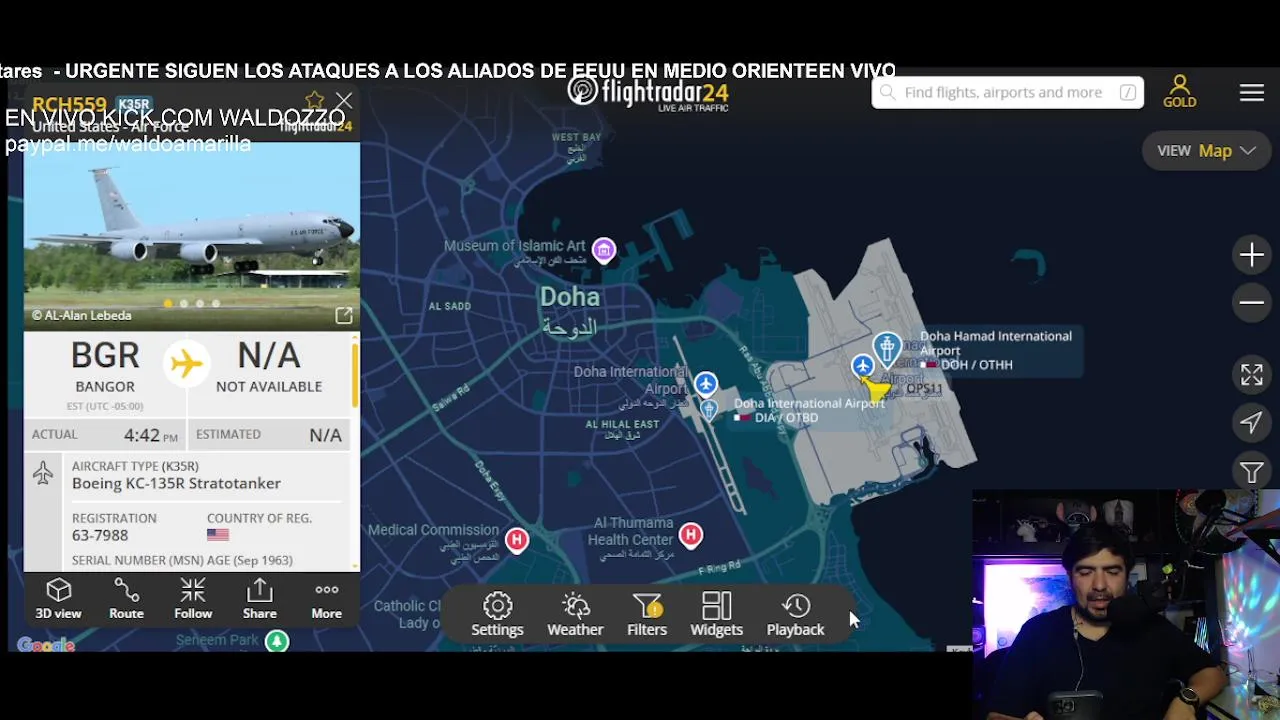Open the More options menu
The image size is (1280, 720).
[x=327, y=599]
